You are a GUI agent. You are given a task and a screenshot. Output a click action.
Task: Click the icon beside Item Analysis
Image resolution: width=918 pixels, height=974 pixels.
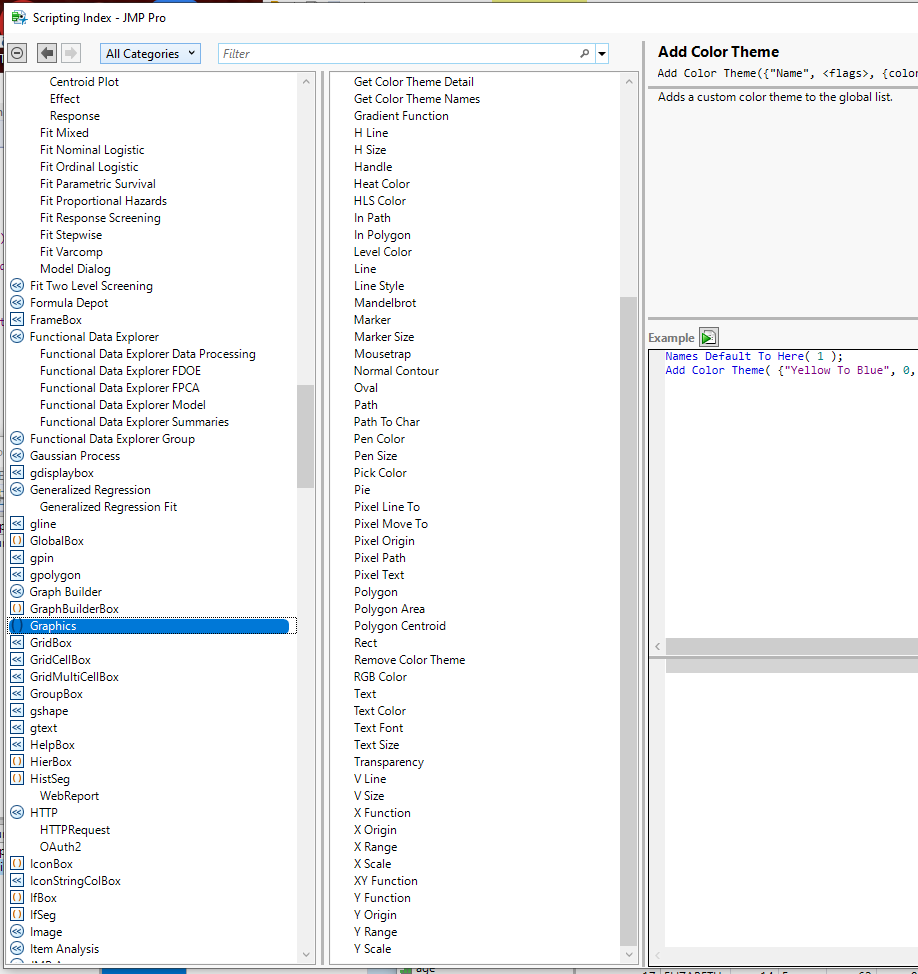[17, 949]
